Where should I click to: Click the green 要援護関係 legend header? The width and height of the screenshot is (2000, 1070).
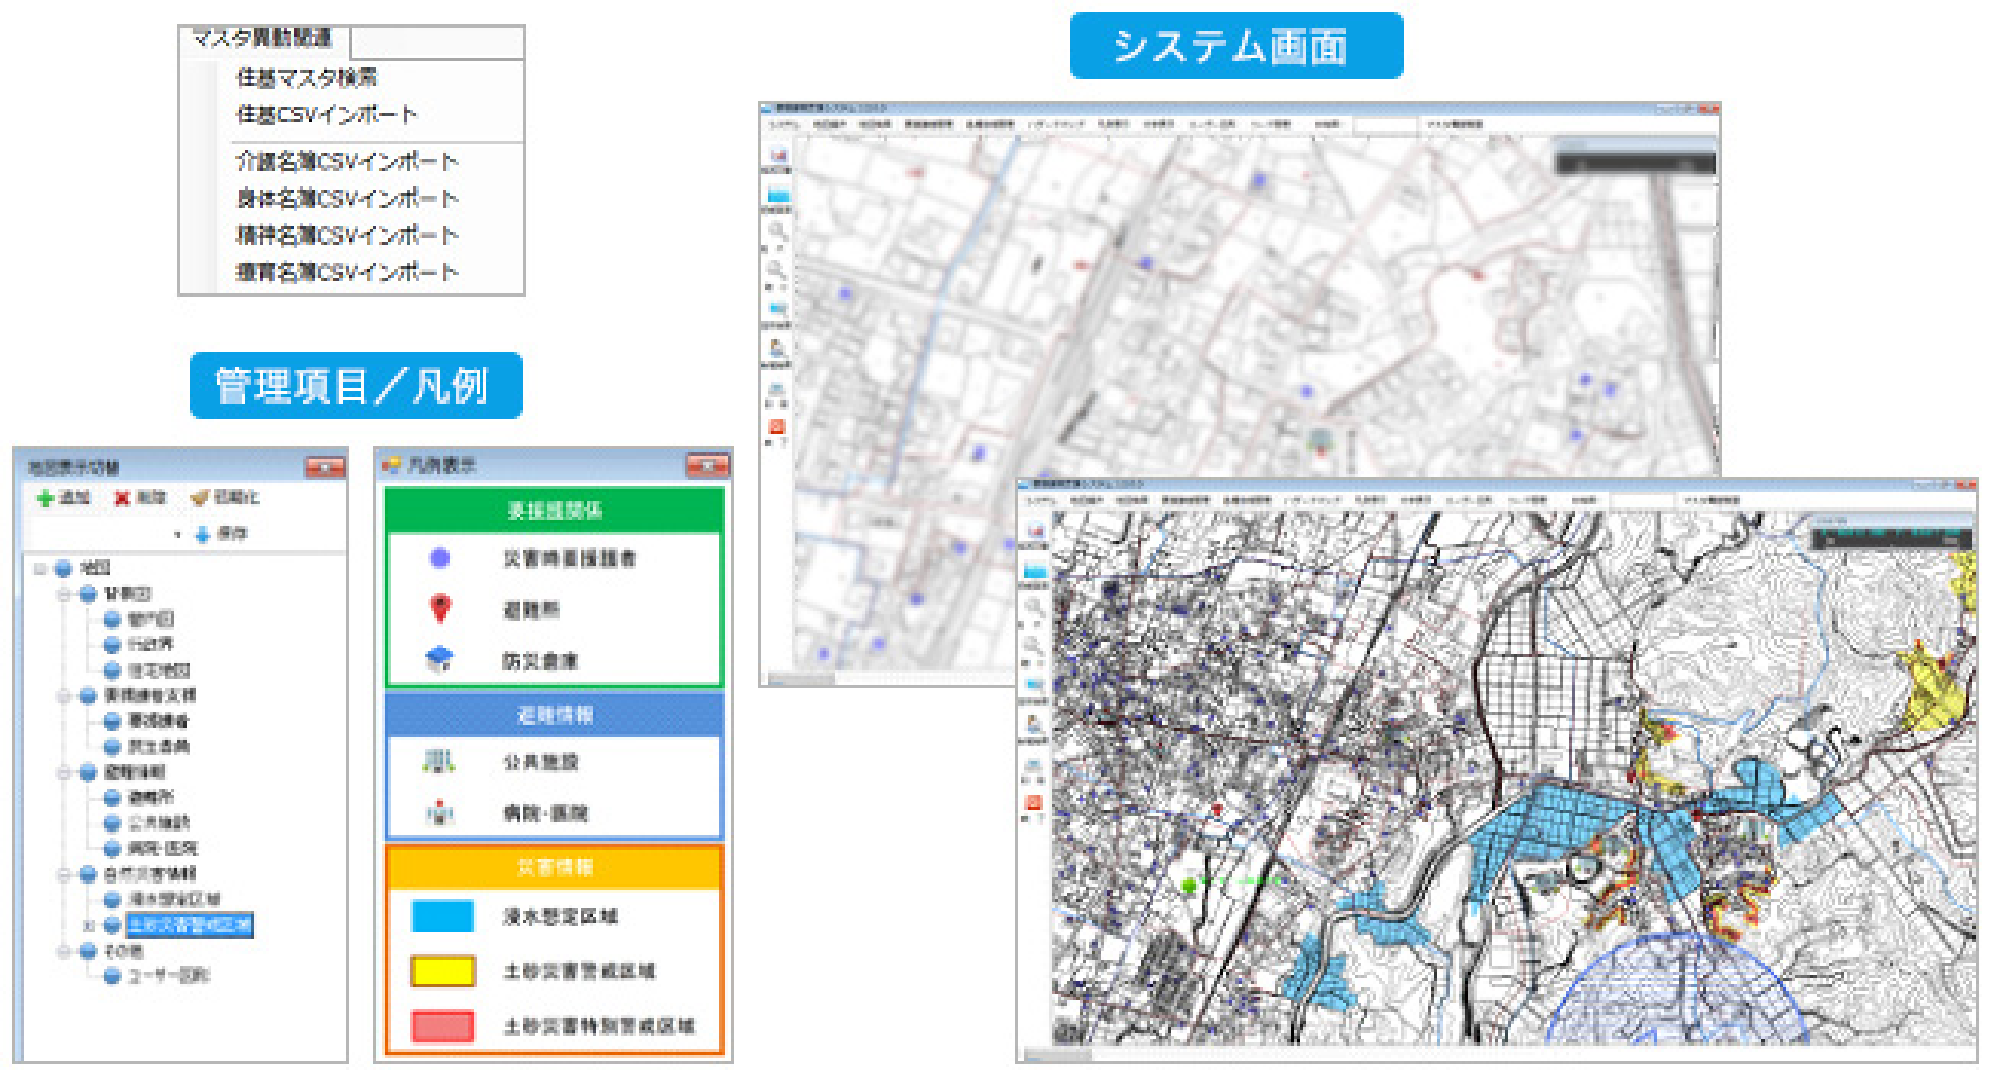tap(554, 510)
